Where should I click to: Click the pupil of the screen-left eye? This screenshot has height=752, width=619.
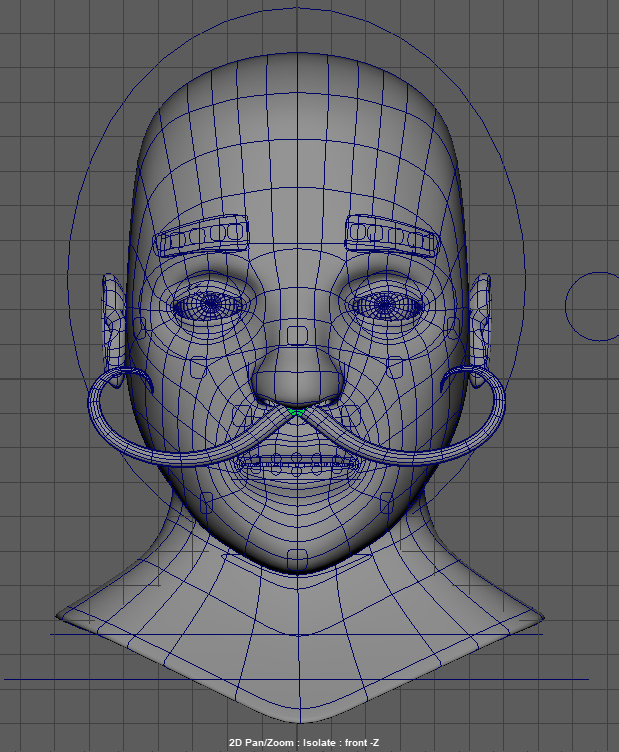(211, 304)
